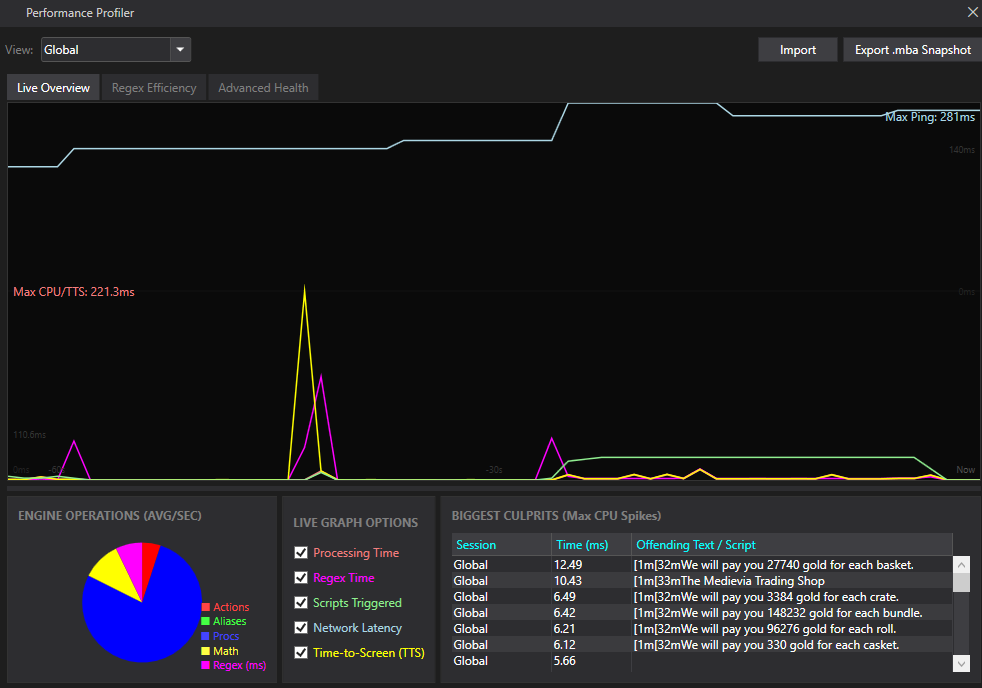Open the Advanced Health tab

click(x=263, y=88)
